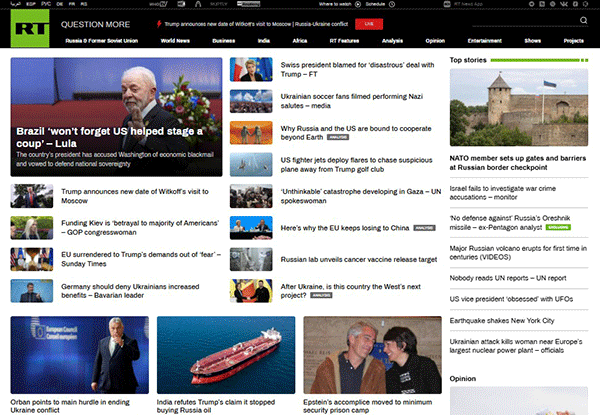Click the fortress image in Top stories
The height and width of the screenshot is (415, 600).
(x=519, y=107)
